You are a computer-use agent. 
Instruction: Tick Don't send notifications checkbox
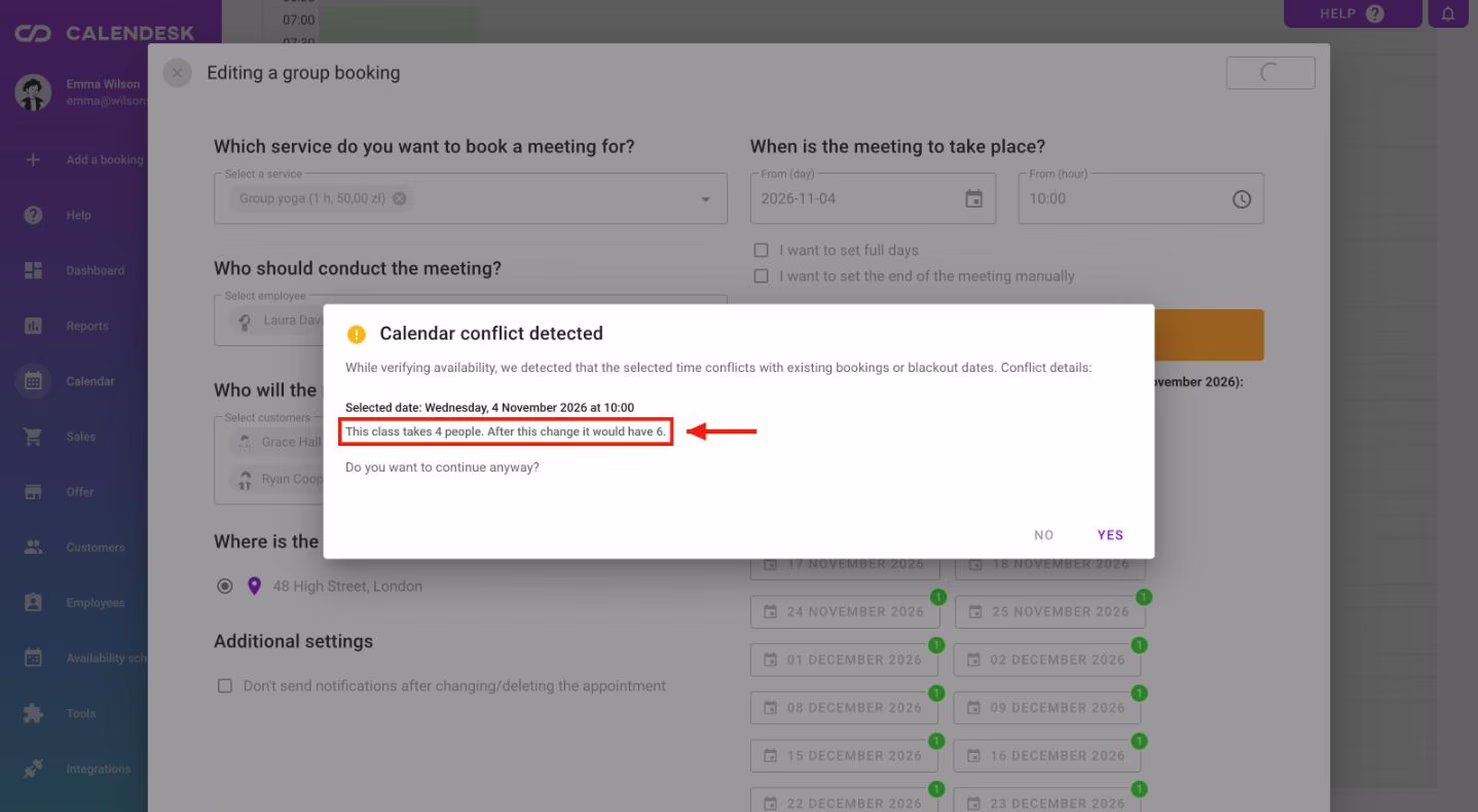[x=225, y=686]
